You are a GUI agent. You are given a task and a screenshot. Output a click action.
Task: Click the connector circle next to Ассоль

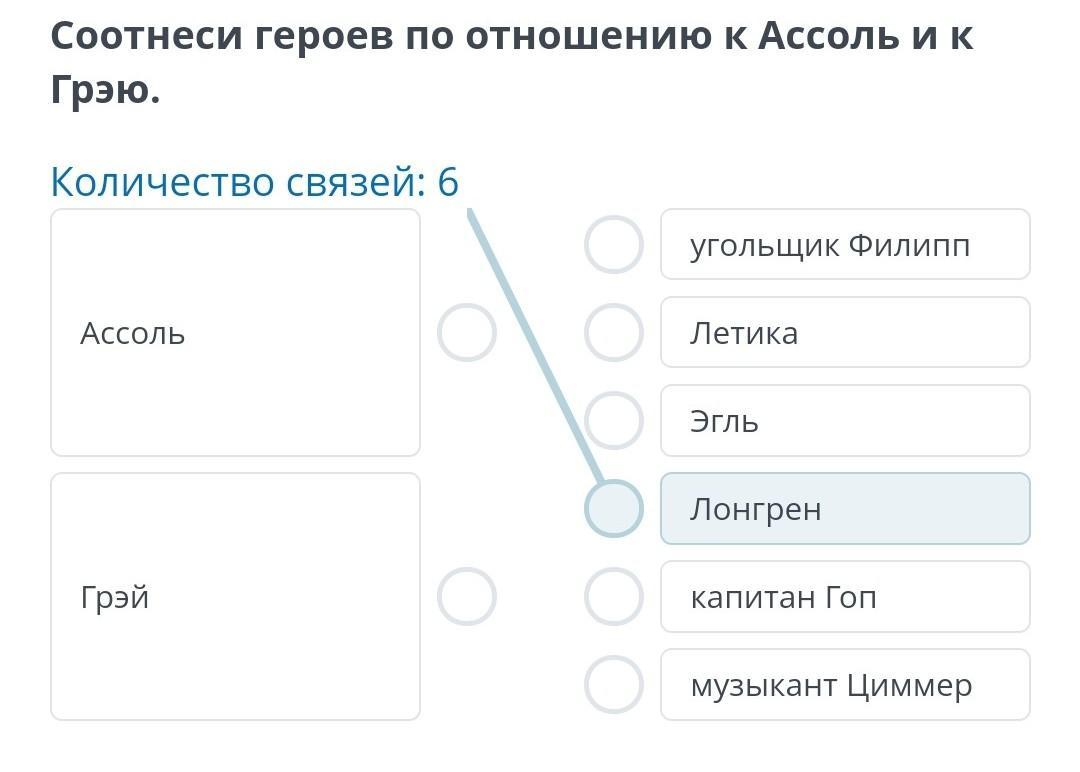[467, 333]
